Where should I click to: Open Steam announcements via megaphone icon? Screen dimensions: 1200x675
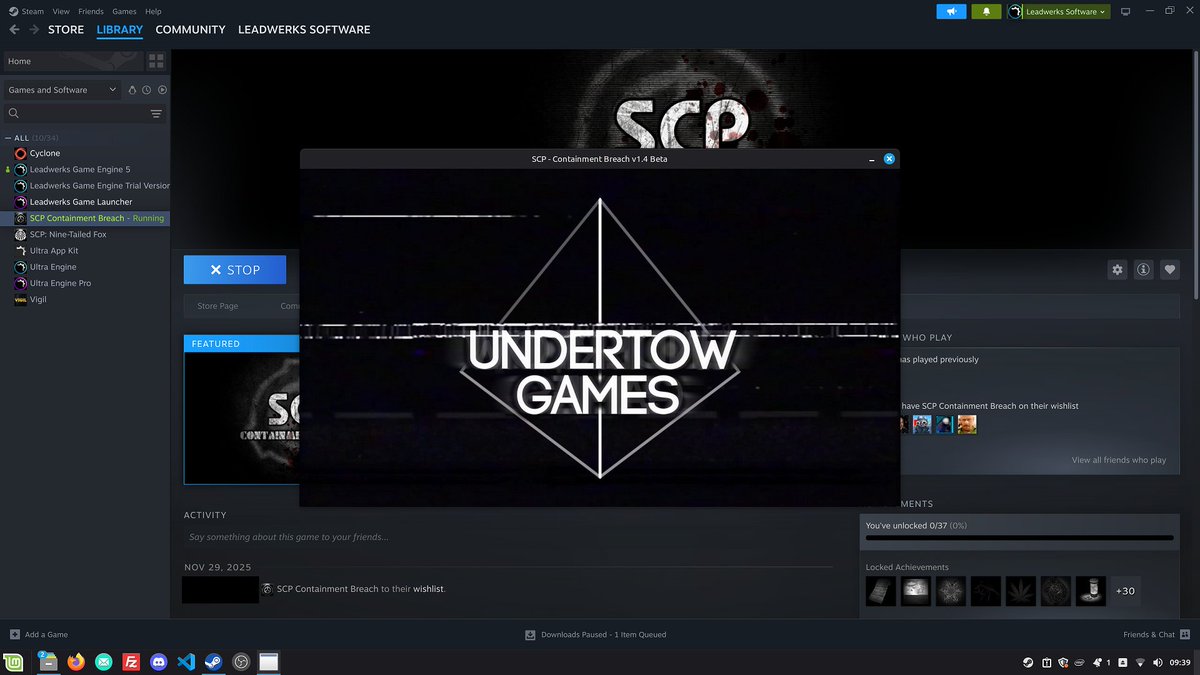click(x=950, y=11)
